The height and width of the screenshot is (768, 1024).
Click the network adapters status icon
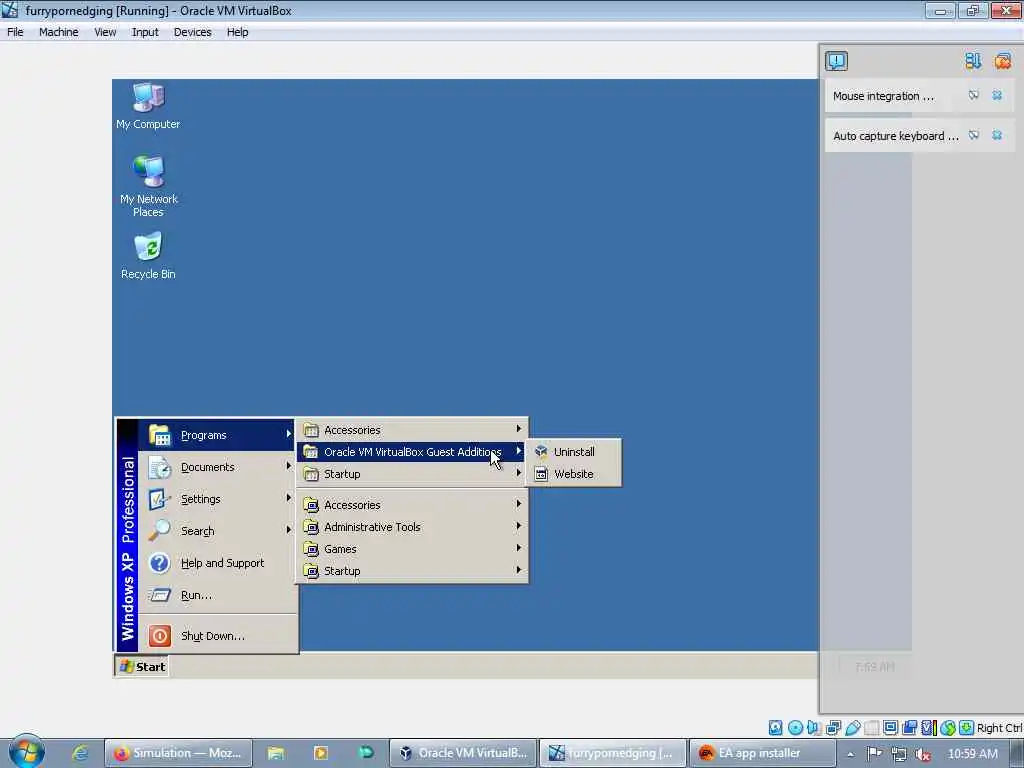click(833, 728)
